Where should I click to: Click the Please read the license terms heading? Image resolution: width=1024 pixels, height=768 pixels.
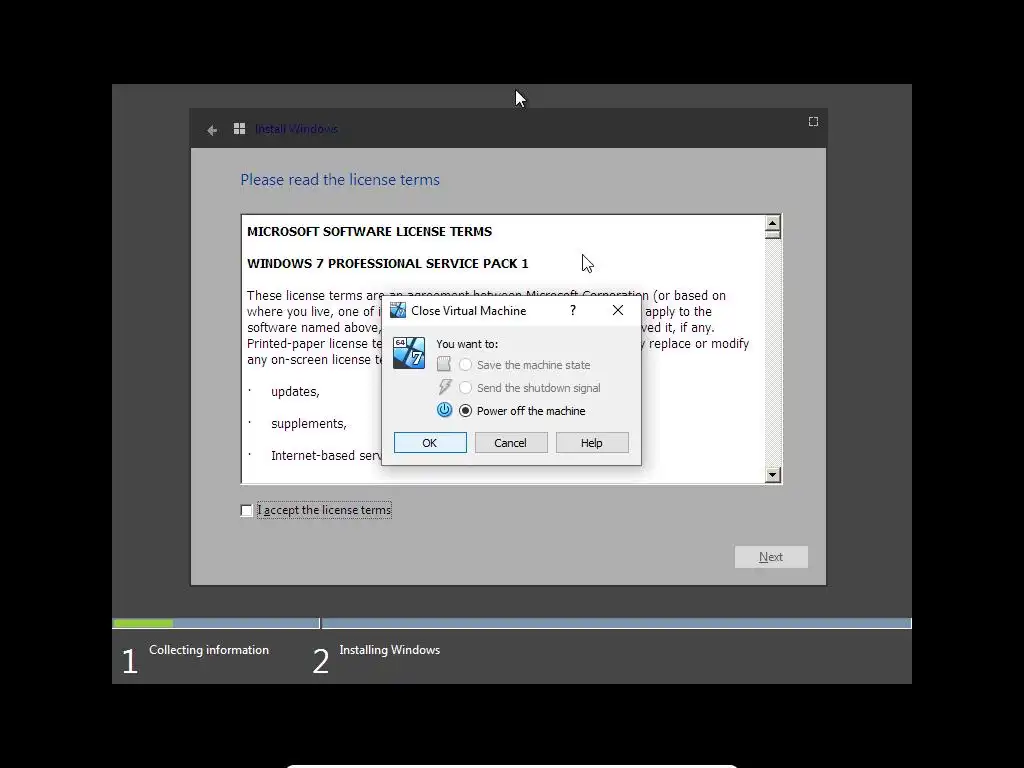[x=340, y=180]
